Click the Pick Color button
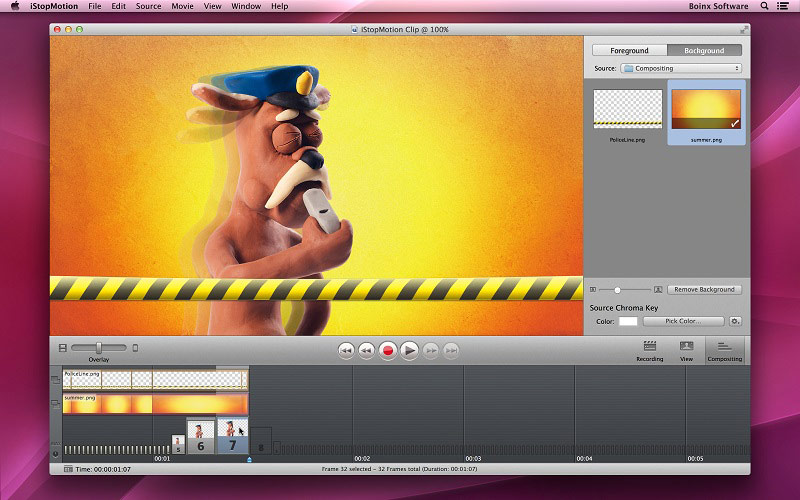This screenshot has height=500, width=800. tap(683, 321)
